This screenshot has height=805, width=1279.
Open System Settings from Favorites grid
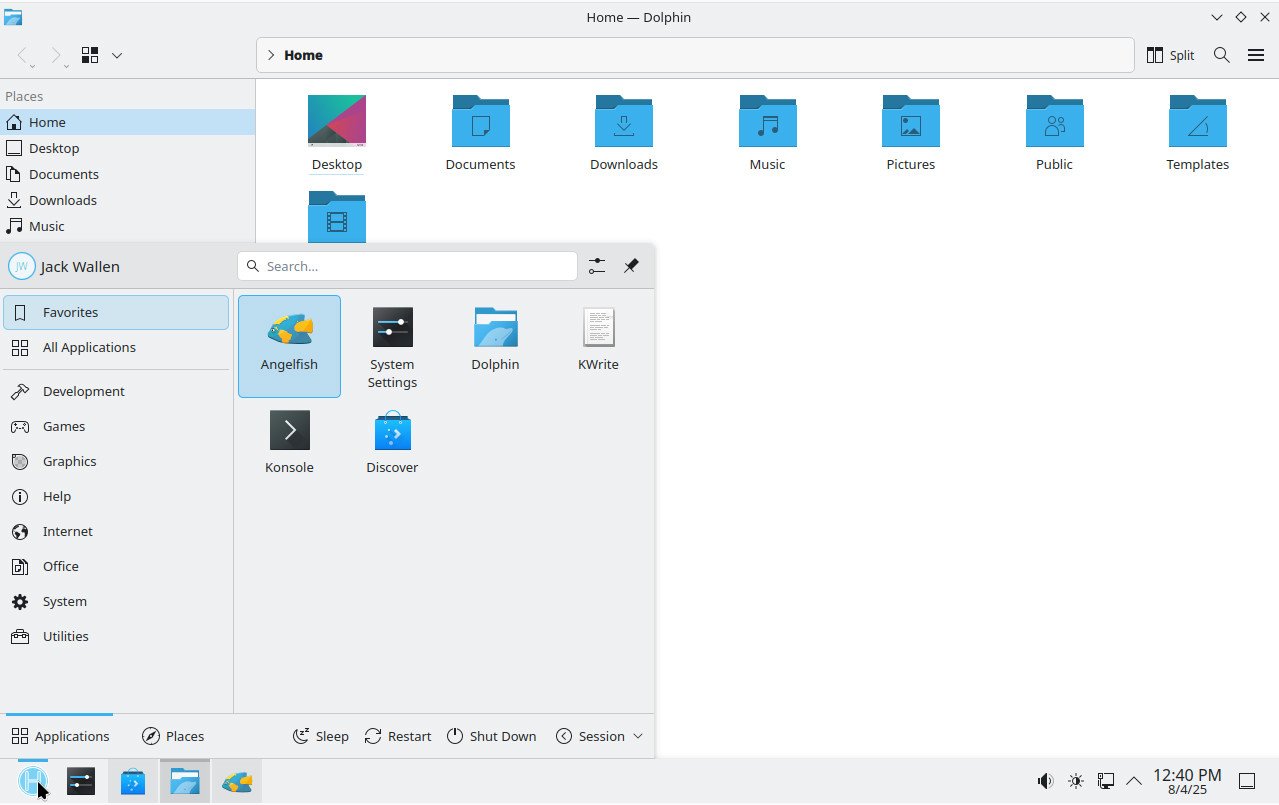point(392,346)
